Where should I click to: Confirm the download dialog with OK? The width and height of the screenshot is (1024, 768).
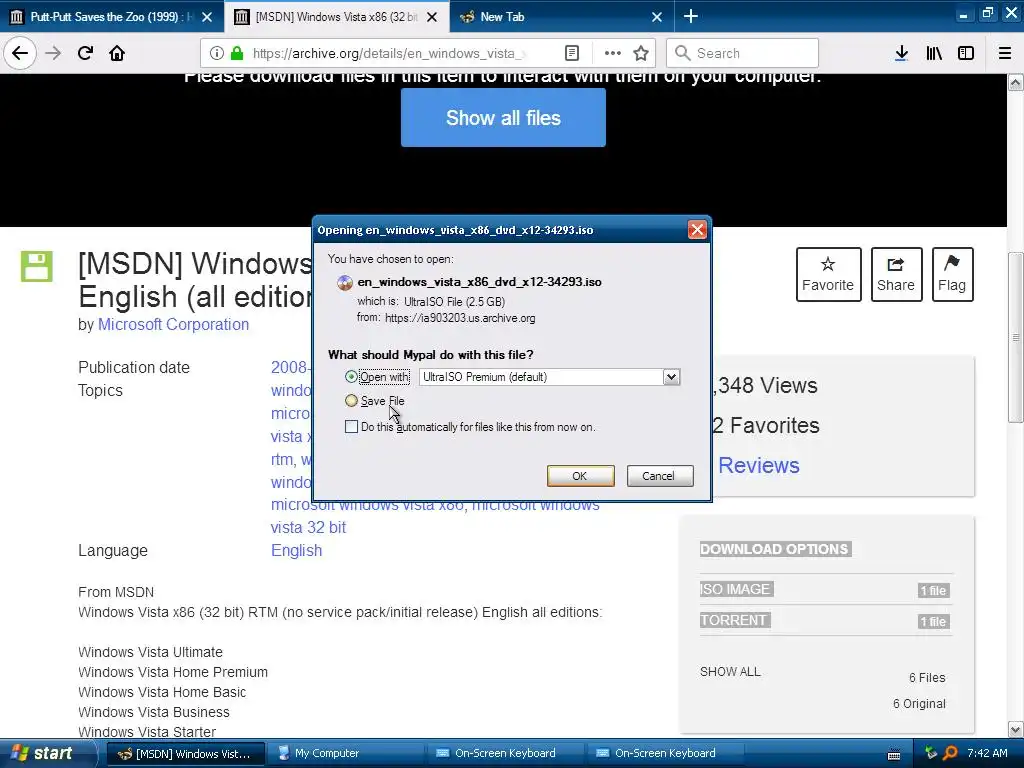(x=580, y=476)
